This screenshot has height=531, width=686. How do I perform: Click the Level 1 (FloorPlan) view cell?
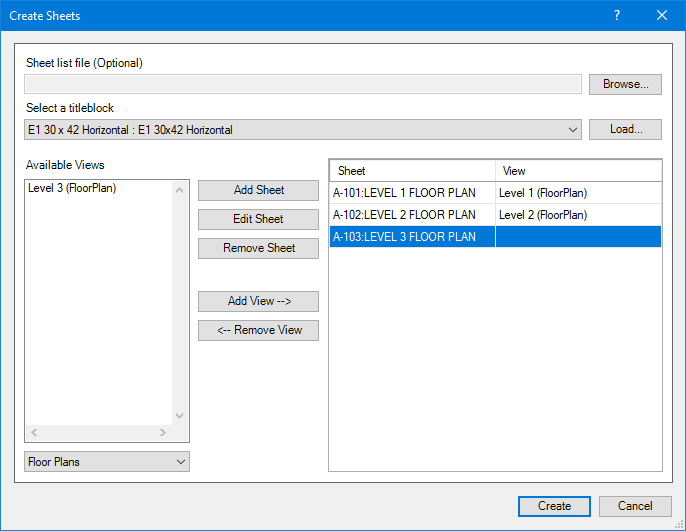(x=578, y=193)
